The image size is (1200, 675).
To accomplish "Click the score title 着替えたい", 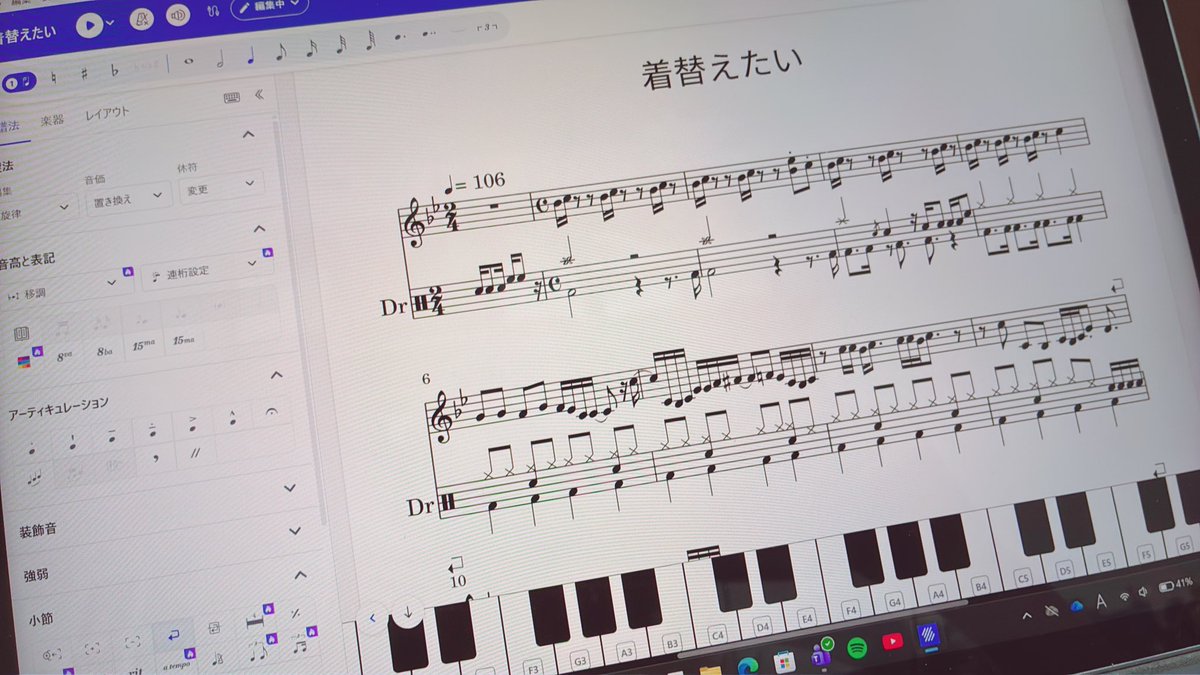I will click(x=723, y=69).
